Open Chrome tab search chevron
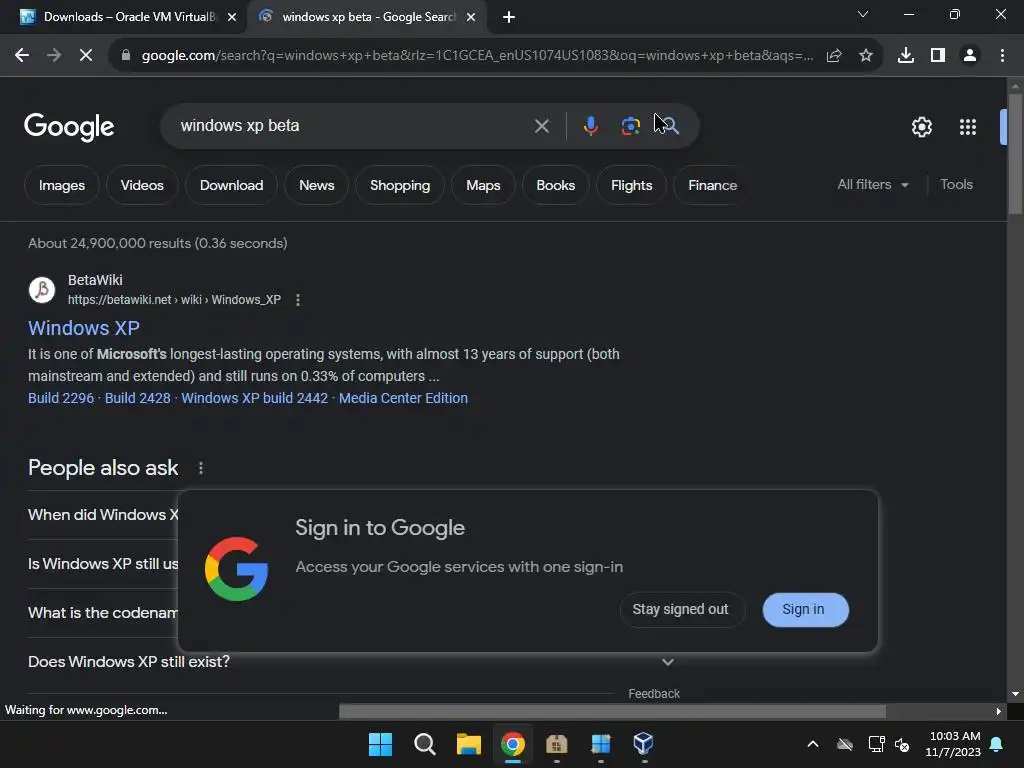 point(863,14)
